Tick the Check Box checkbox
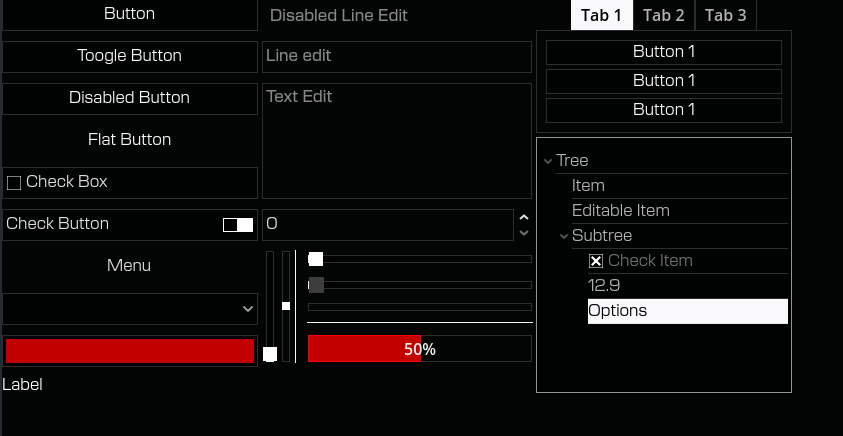Image resolution: width=843 pixels, height=436 pixels. [14, 183]
